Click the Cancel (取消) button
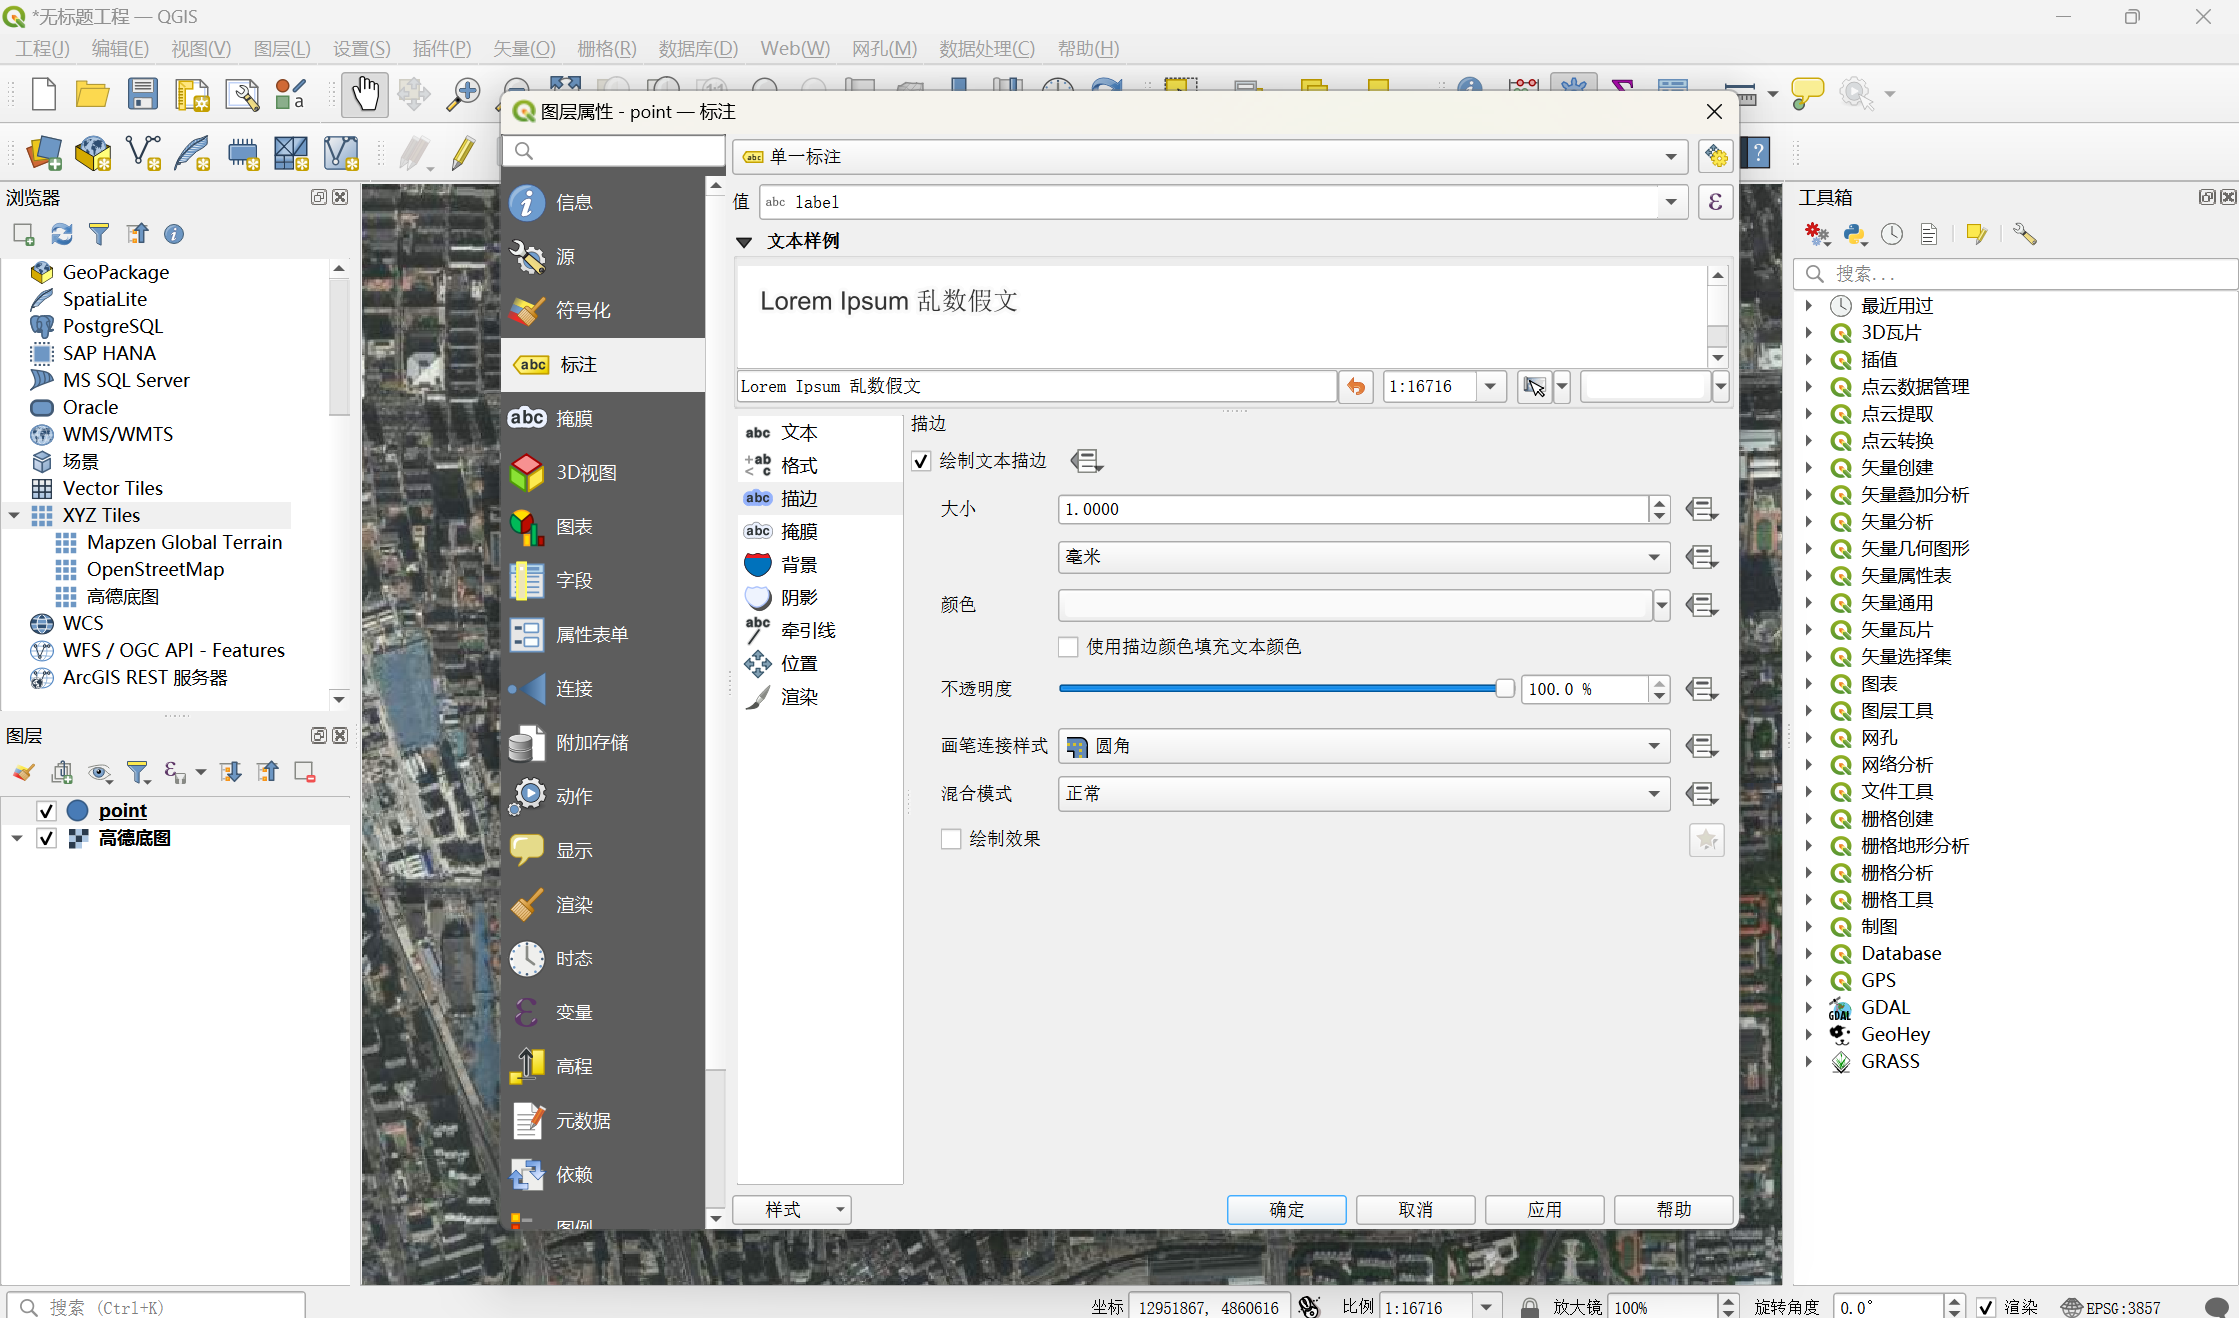The height and width of the screenshot is (1318, 2239). coord(1415,1210)
